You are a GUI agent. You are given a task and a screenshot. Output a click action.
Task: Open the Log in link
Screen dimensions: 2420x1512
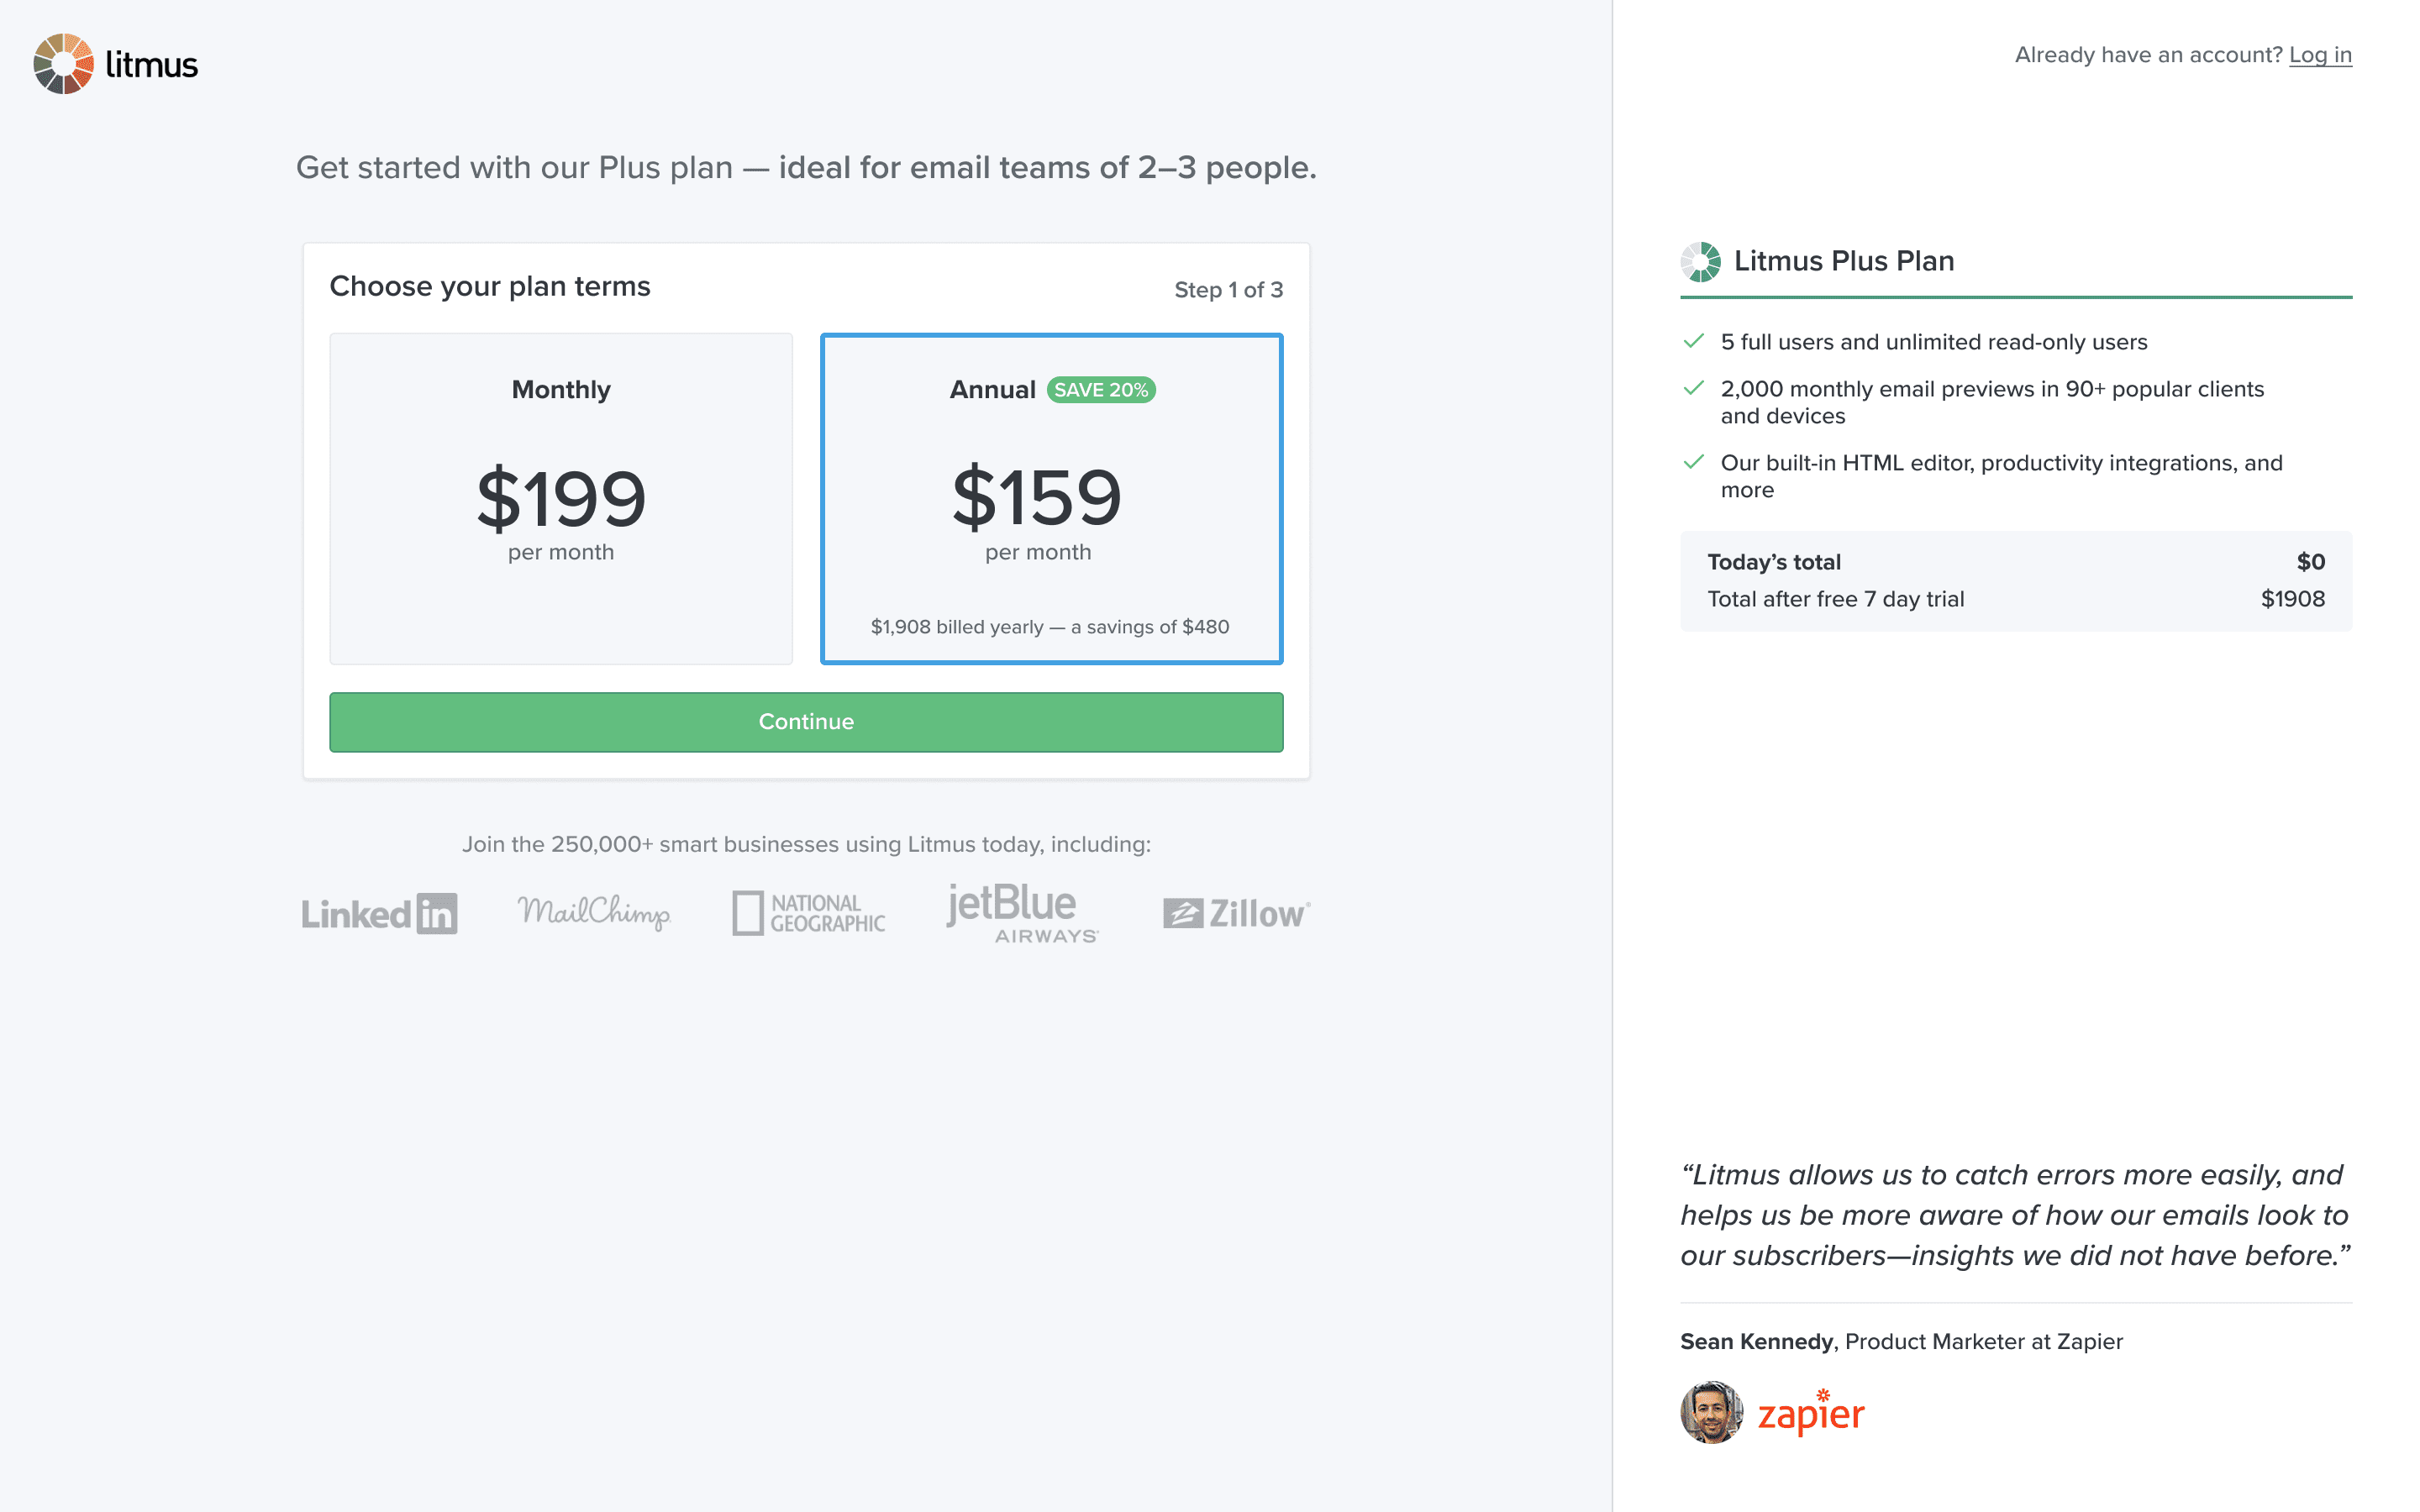(2320, 55)
